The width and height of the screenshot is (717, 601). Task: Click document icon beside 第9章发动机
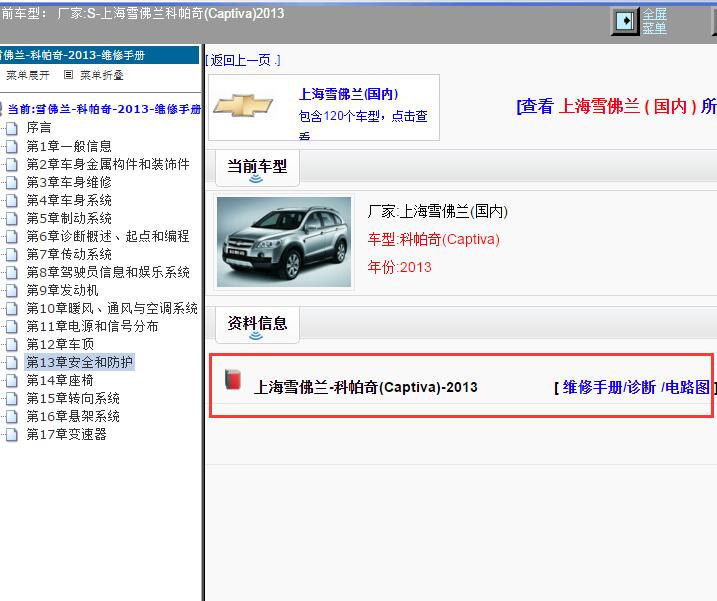(x=12, y=290)
